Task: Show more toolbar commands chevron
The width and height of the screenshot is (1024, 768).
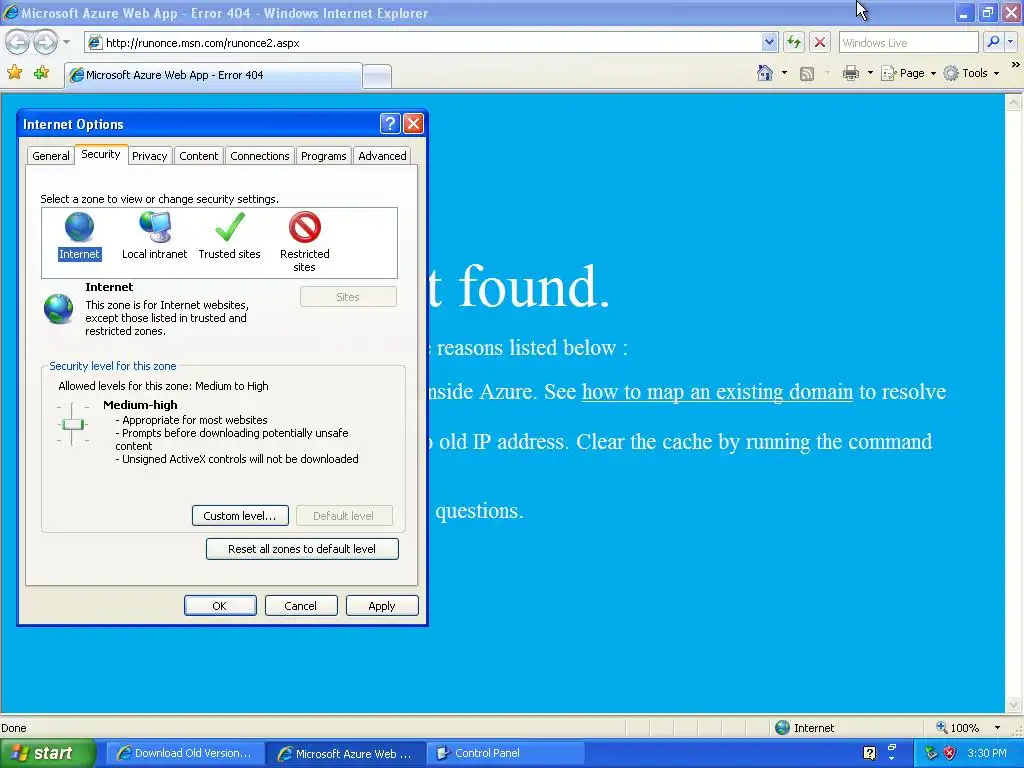Action: click(1016, 65)
